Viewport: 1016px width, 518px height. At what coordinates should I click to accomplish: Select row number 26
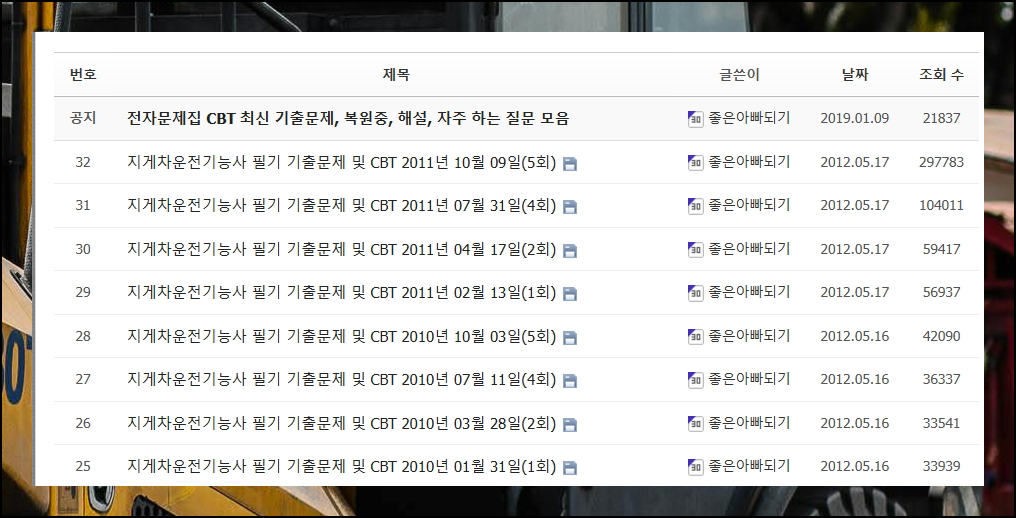[83, 423]
